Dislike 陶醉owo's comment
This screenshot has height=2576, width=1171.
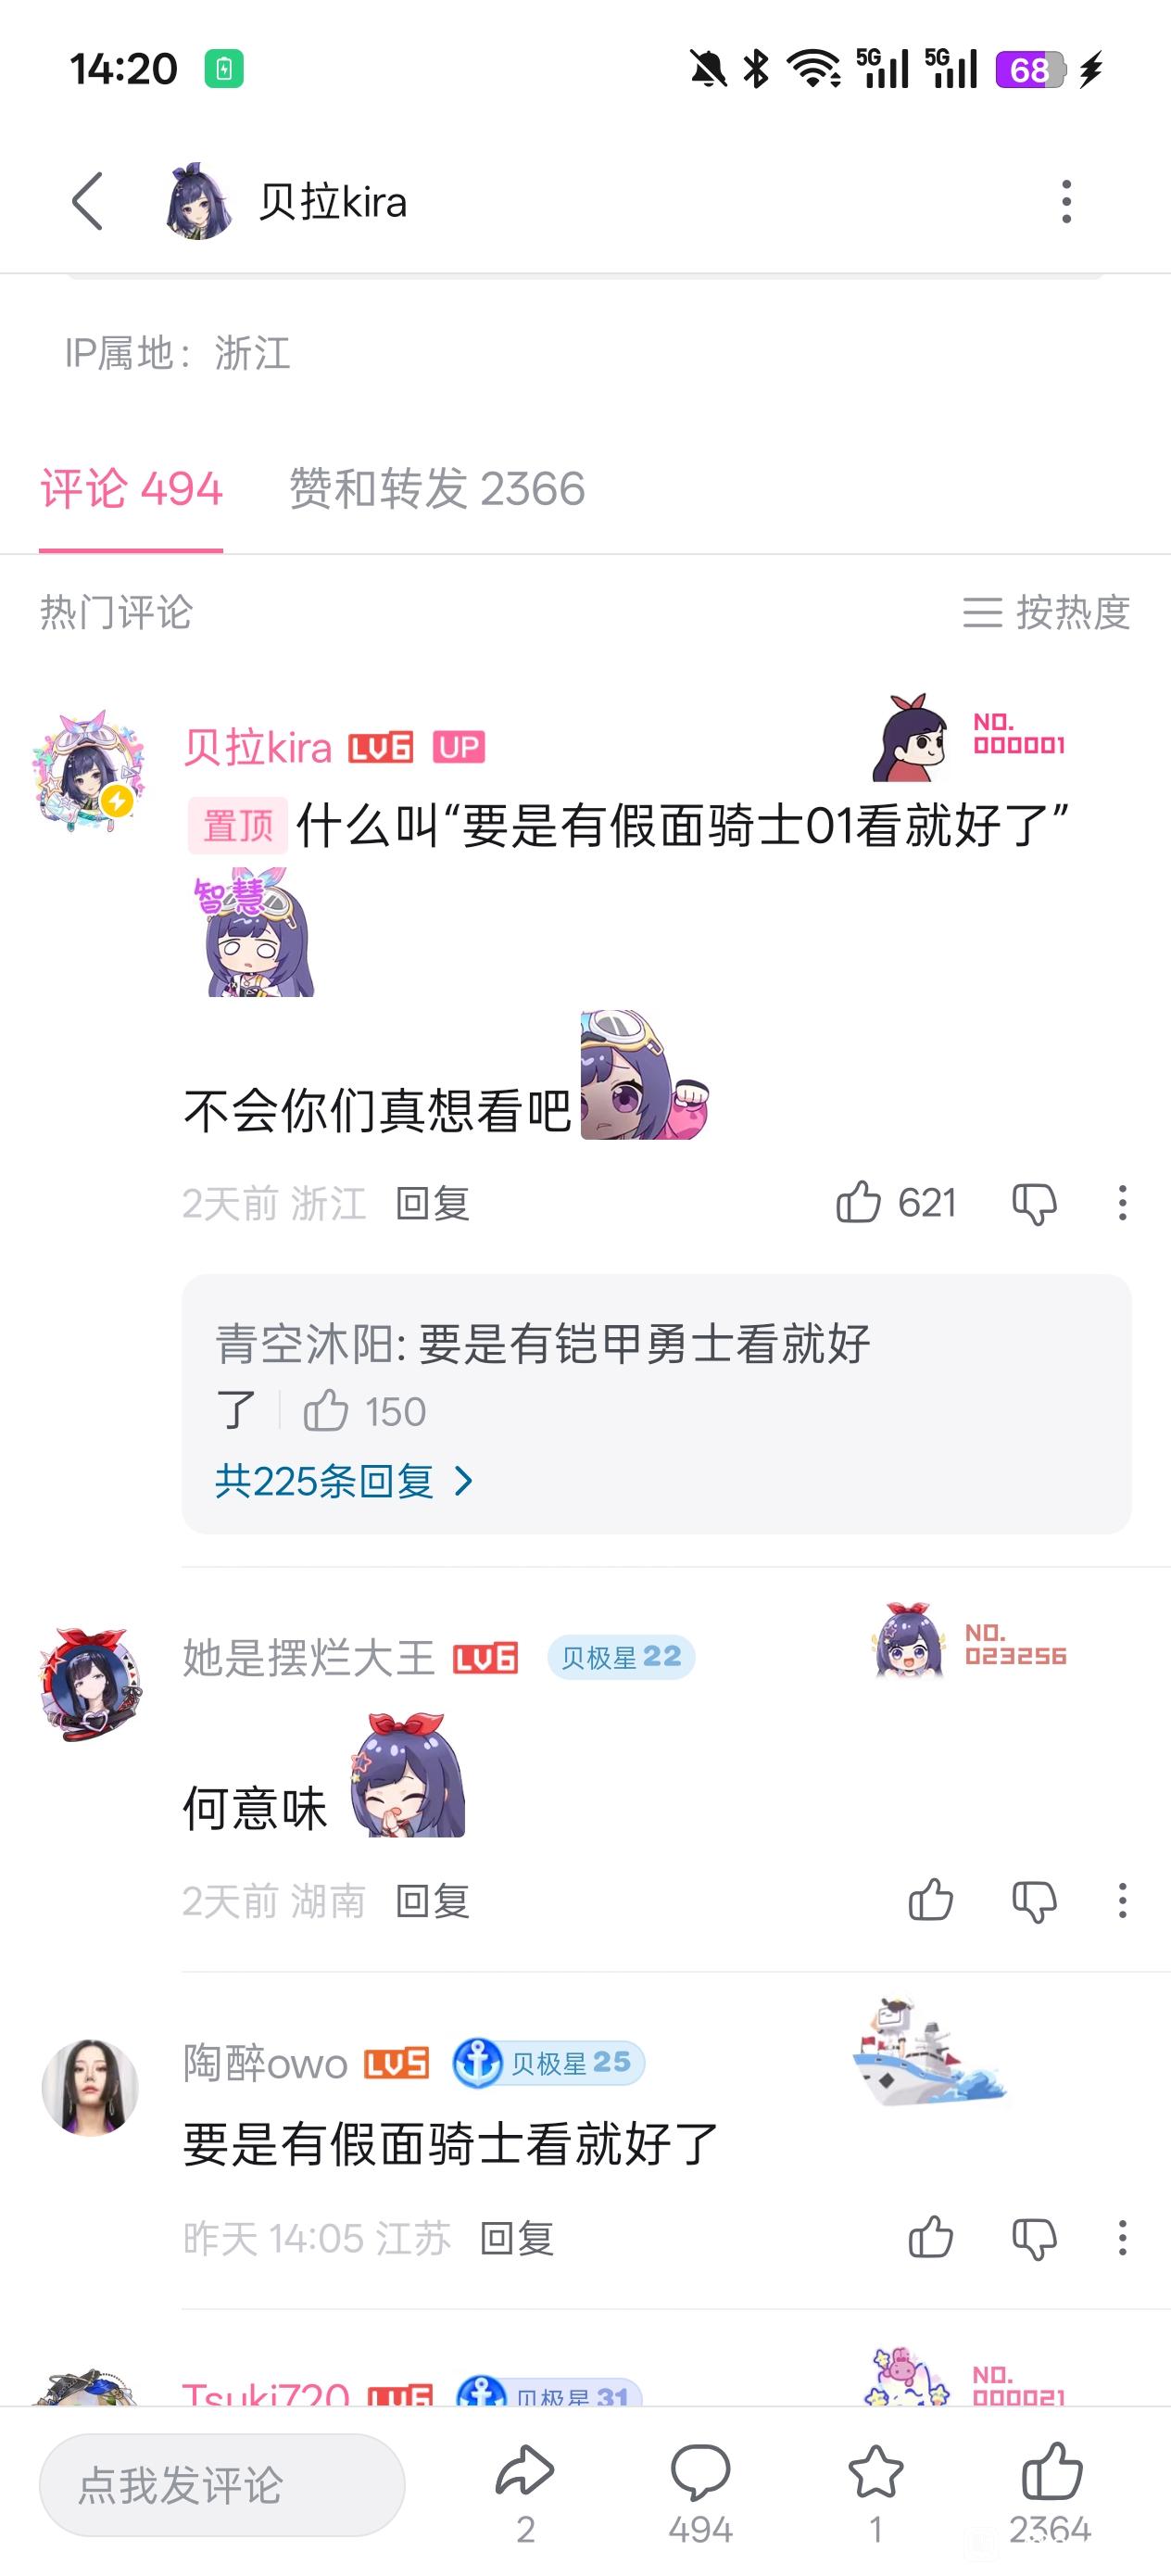[x=1034, y=2238]
